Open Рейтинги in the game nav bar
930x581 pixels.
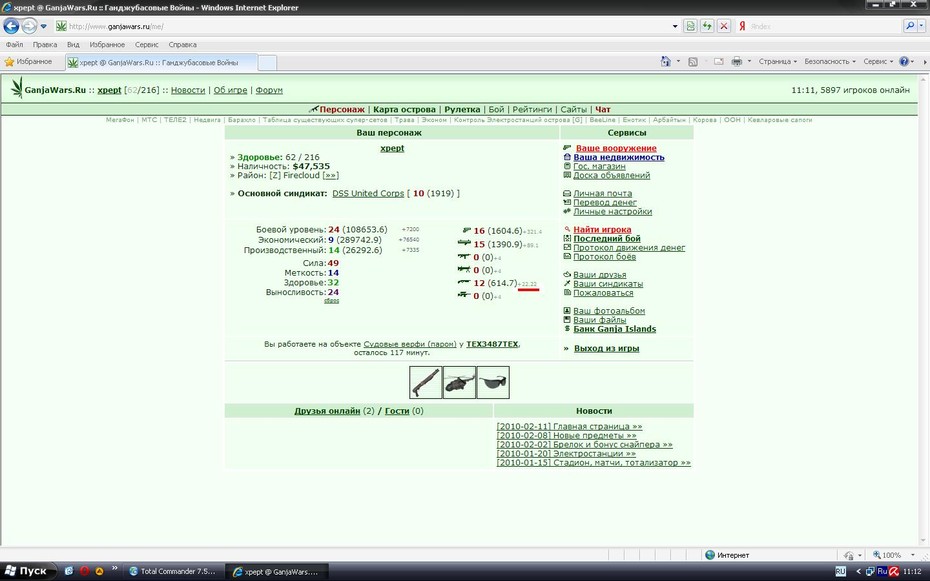532,109
